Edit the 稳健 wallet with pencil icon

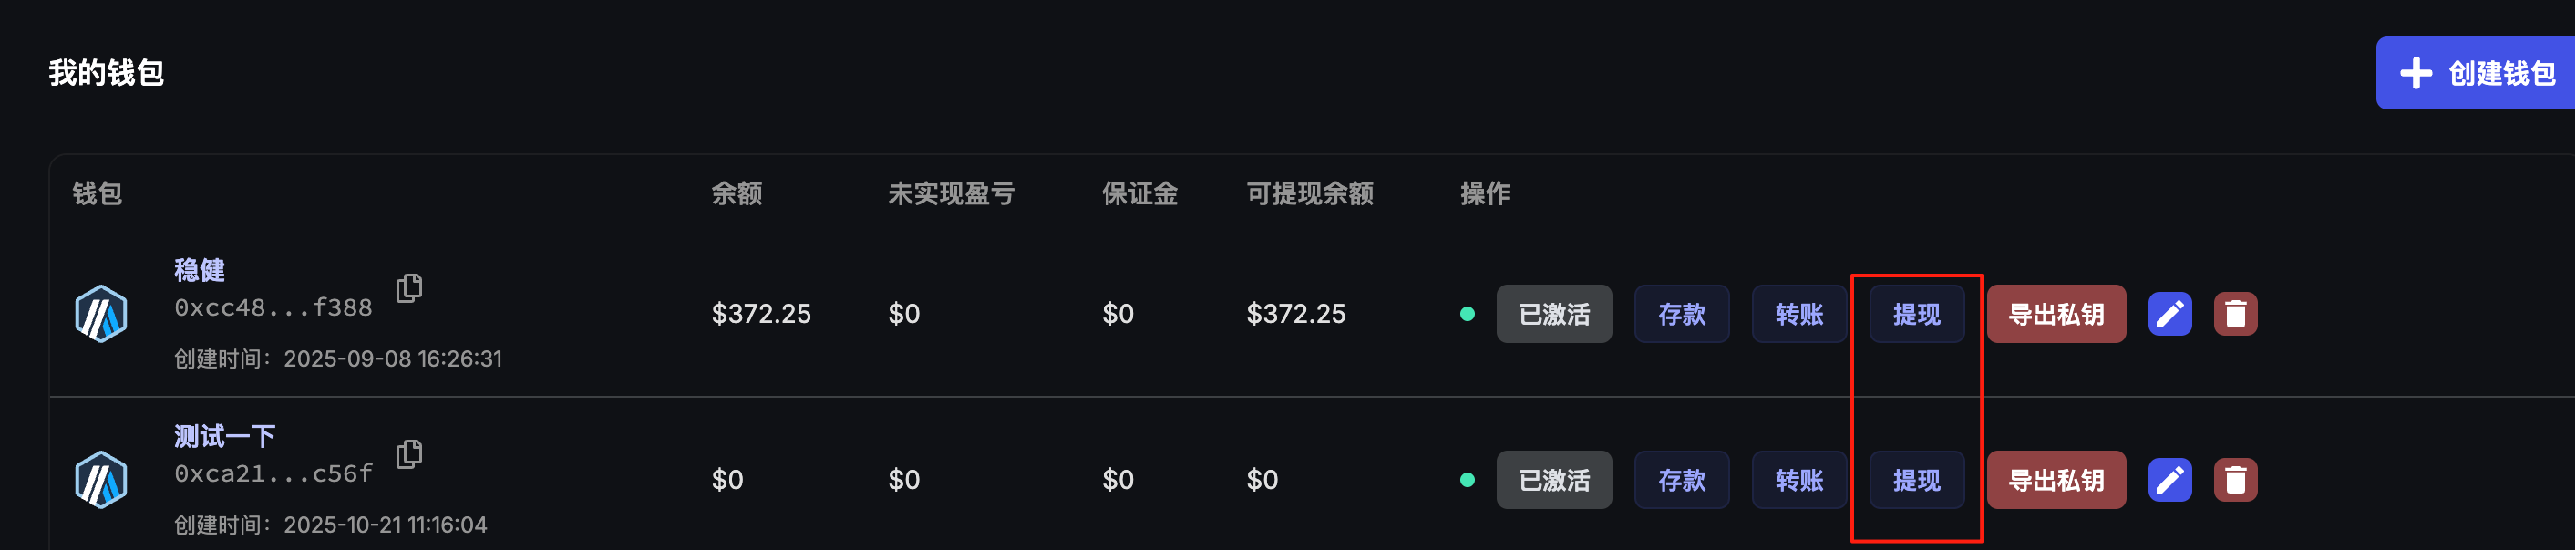pyautogui.click(x=2169, y=314)
